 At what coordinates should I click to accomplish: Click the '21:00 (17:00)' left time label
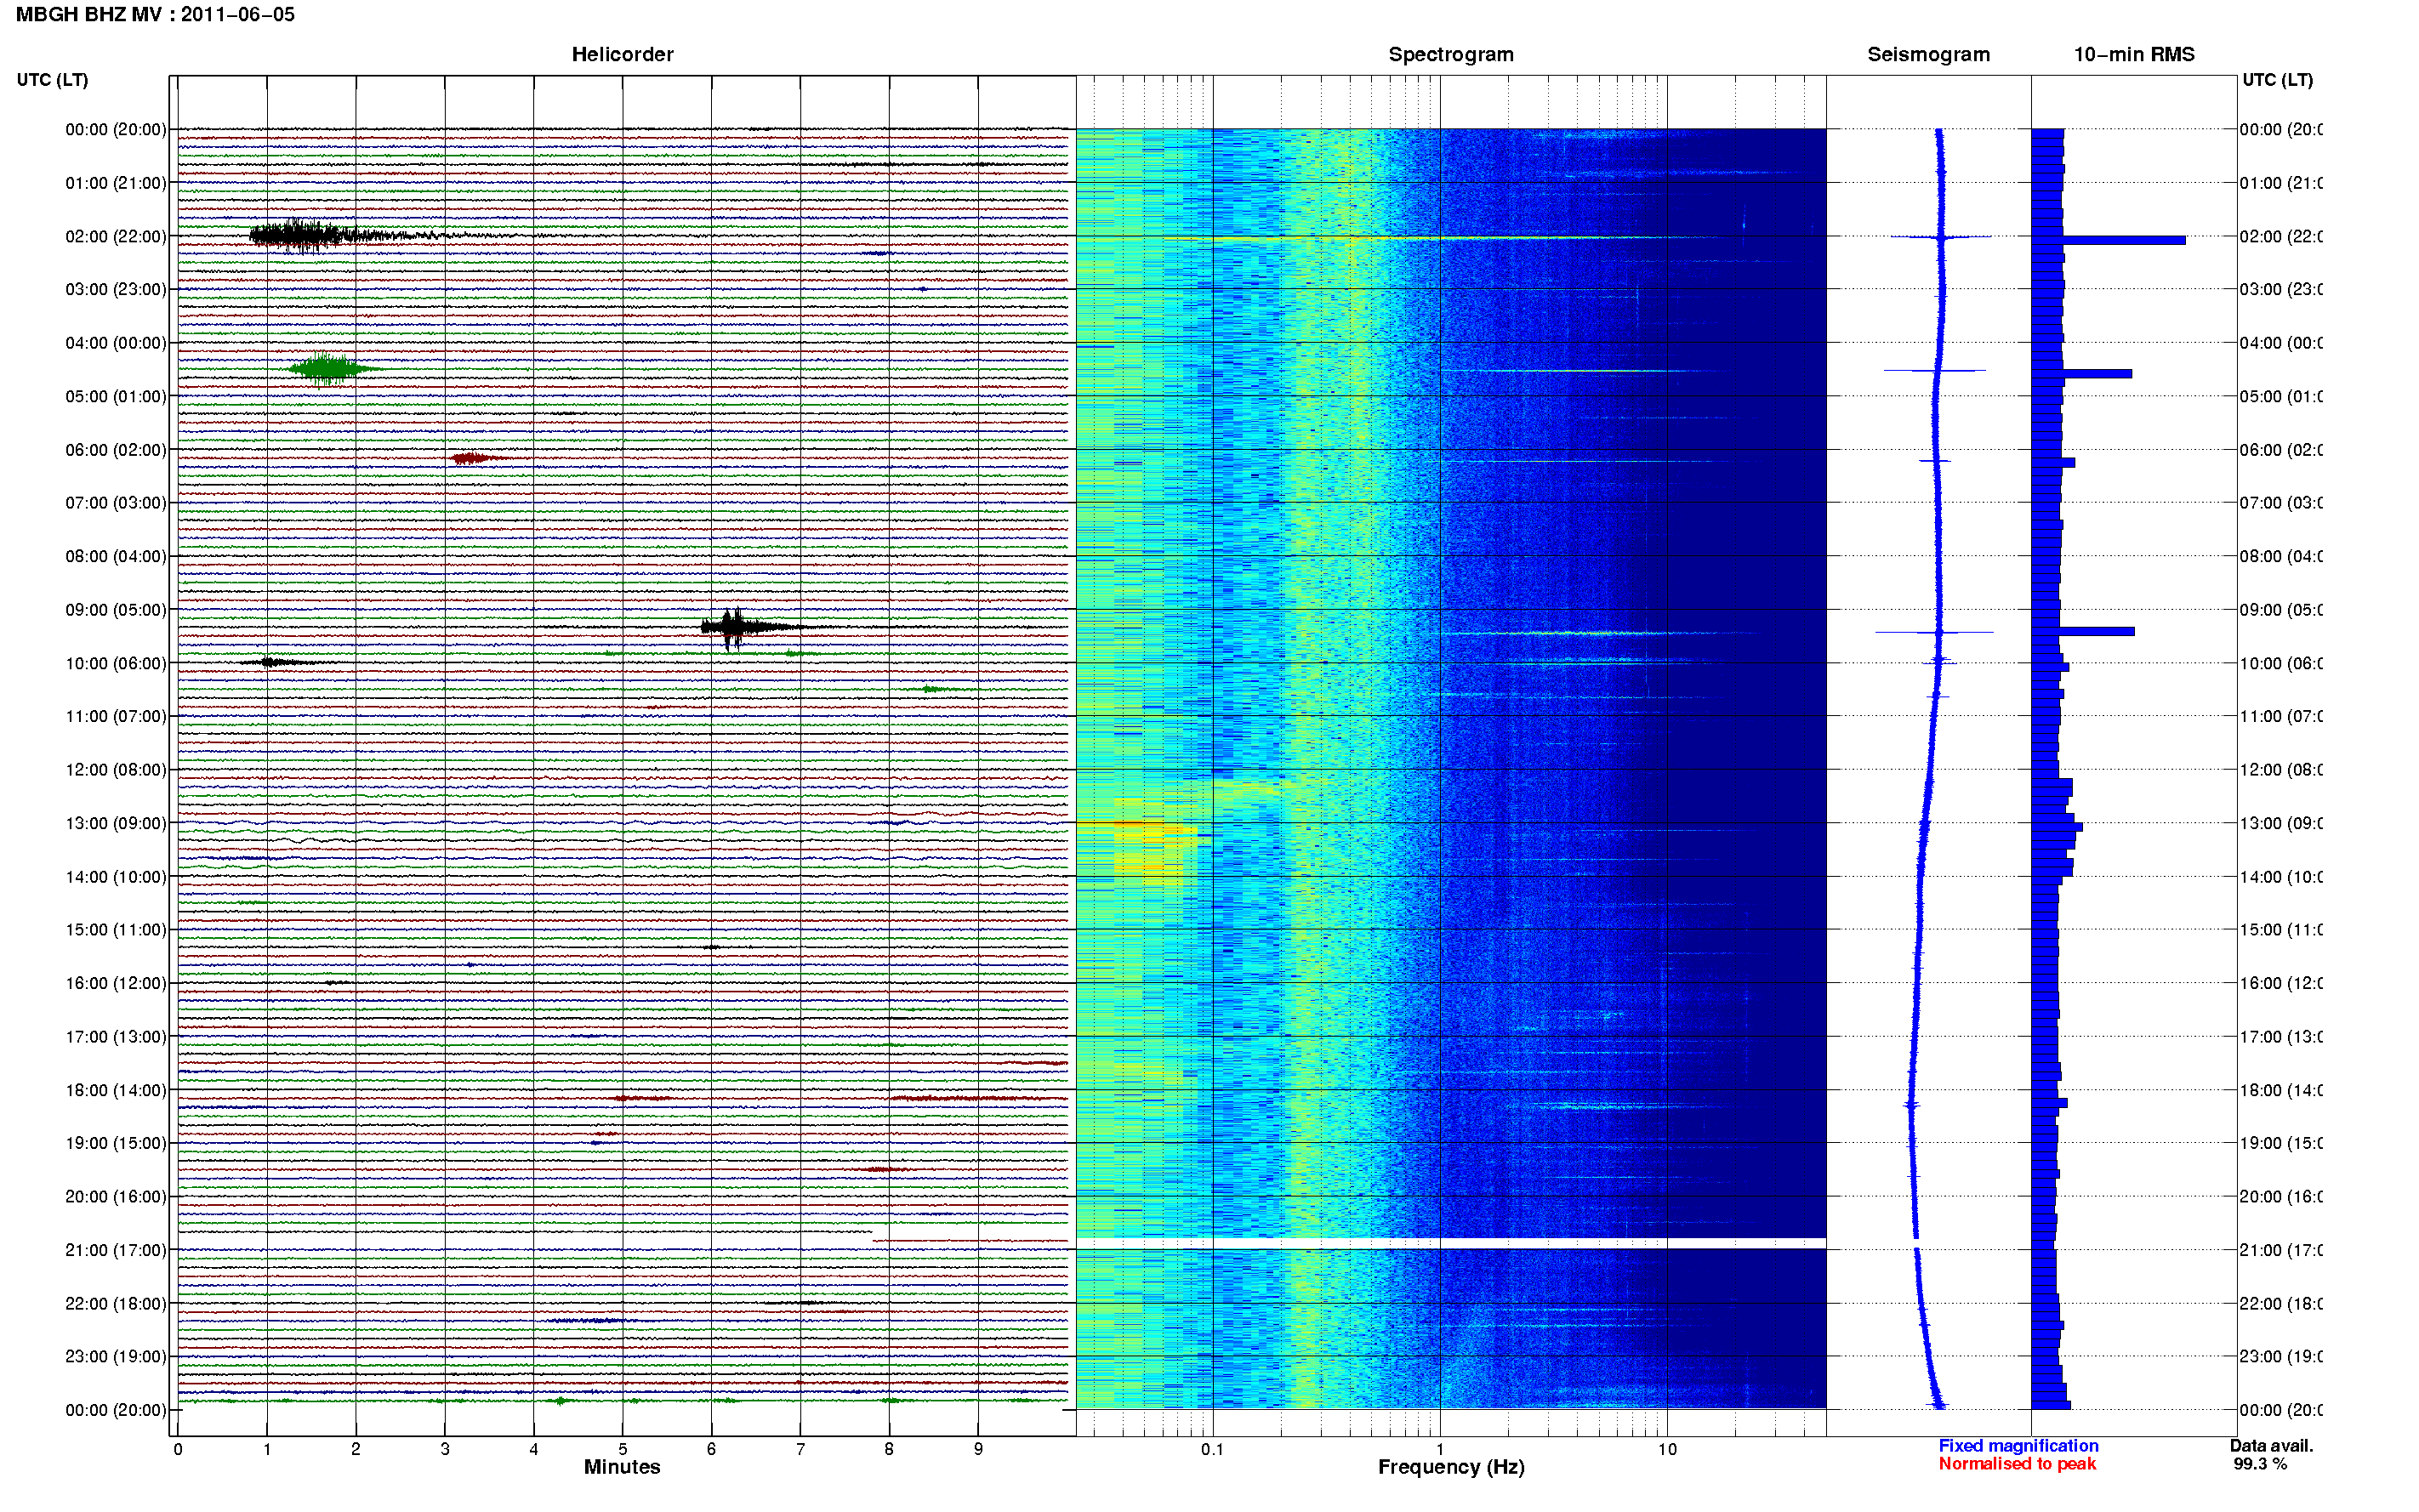116,1250
